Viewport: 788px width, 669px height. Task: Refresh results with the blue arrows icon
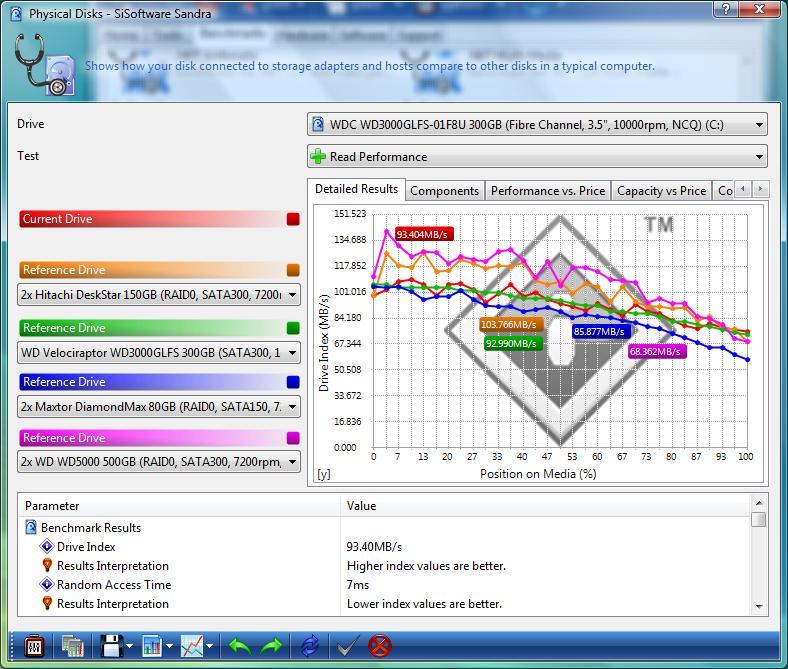[x=310, y=646]
